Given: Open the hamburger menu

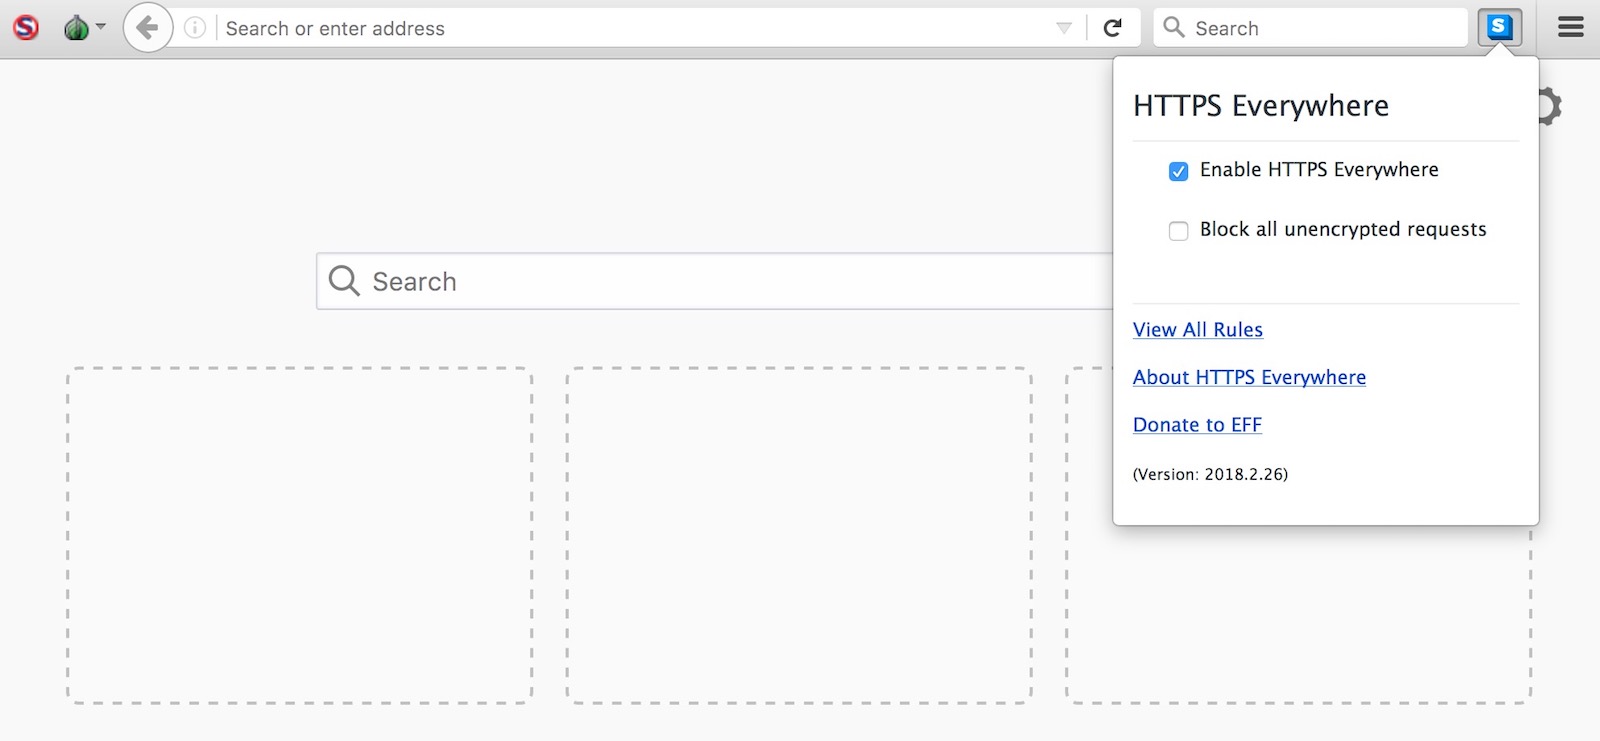Looking at the screenshot, I should [1571, 28].
